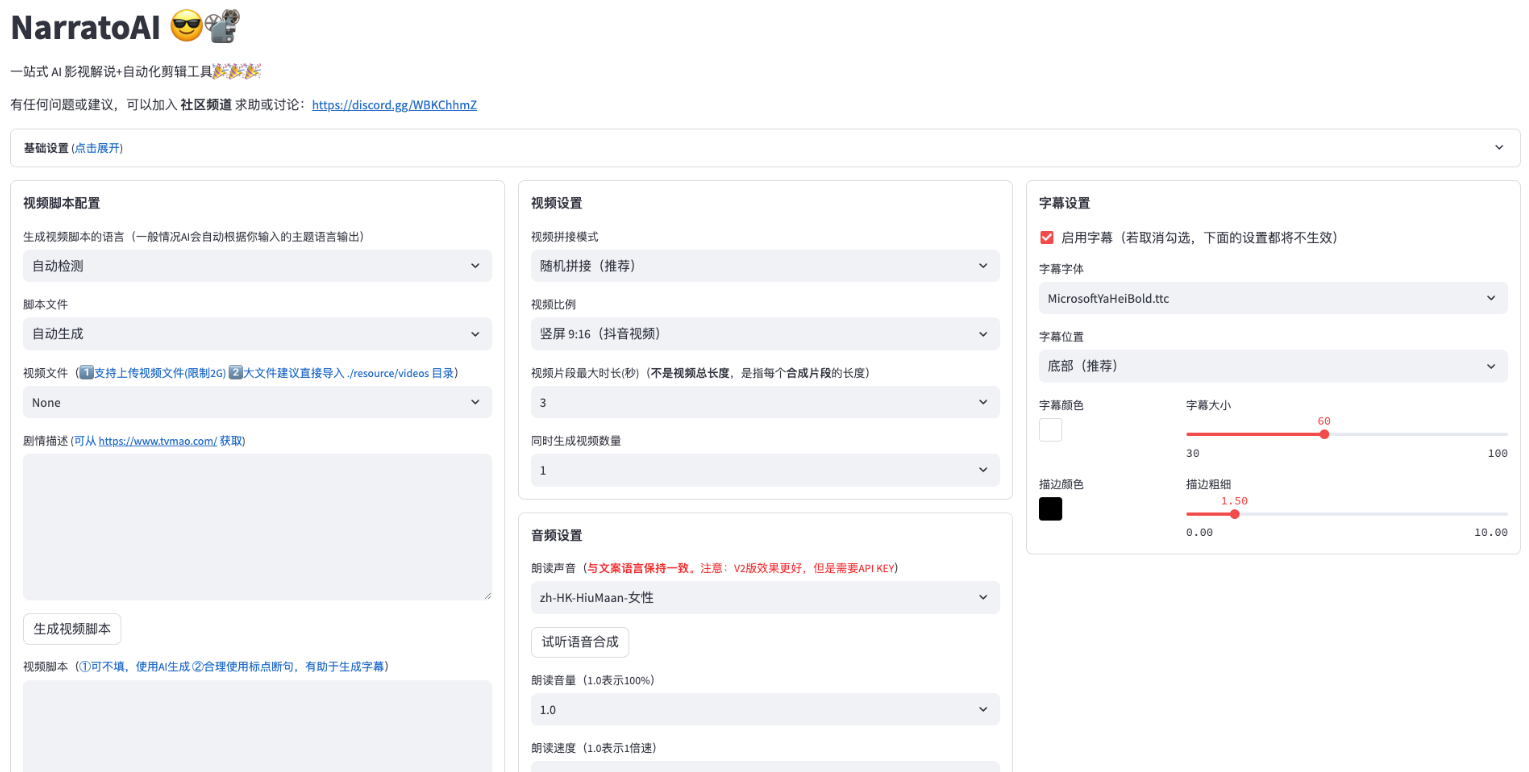Click the 字幕设置 heading

pyautogui.click(x=1064, y=203)
